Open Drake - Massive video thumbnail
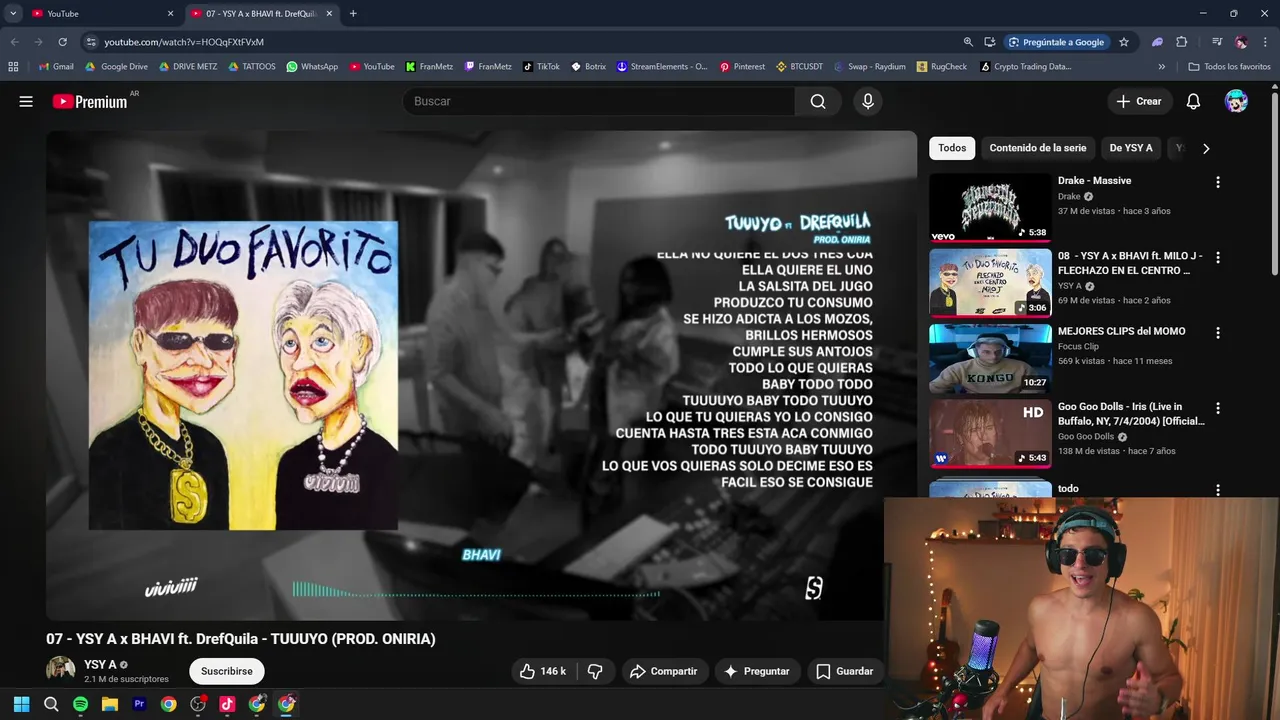 [x=990, y=208]
